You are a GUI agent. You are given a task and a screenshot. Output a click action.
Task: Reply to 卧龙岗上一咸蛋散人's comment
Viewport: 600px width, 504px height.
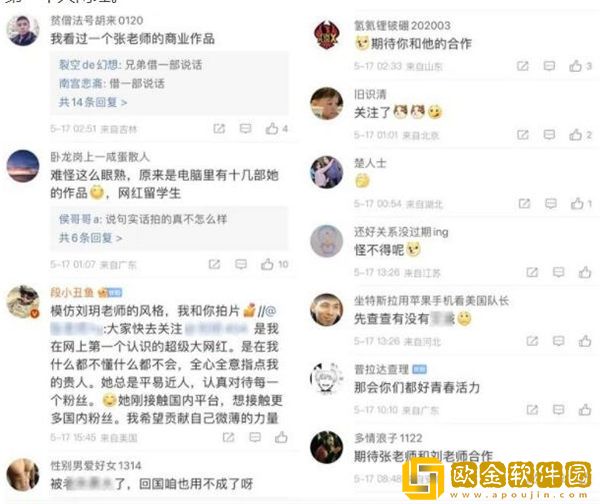click(241, 264)
